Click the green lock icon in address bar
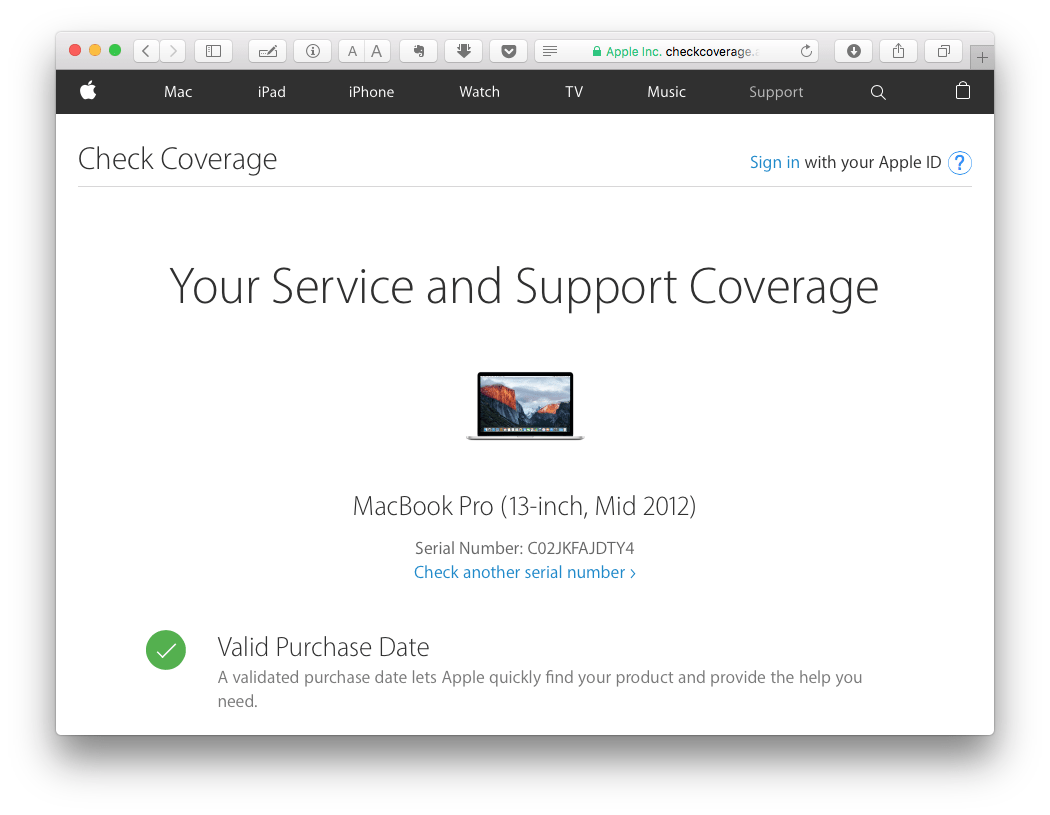The image size is (1050, 815). point(597,52)
